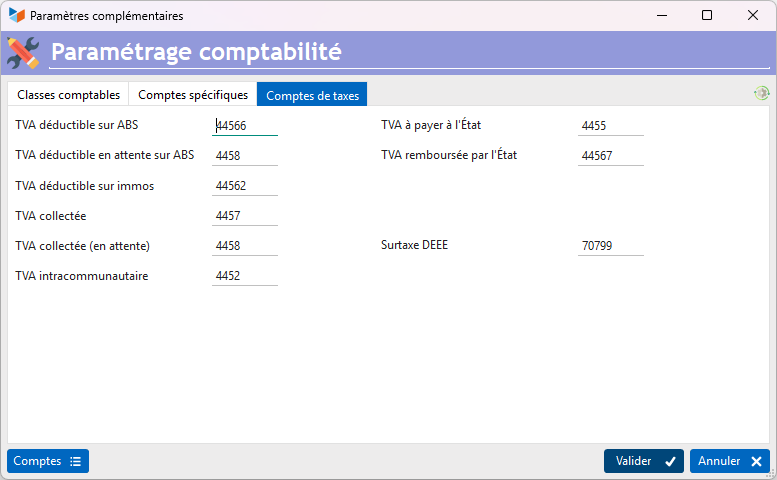Click the list icon on Comptes button
777x480 pixels.
[75, 462]
